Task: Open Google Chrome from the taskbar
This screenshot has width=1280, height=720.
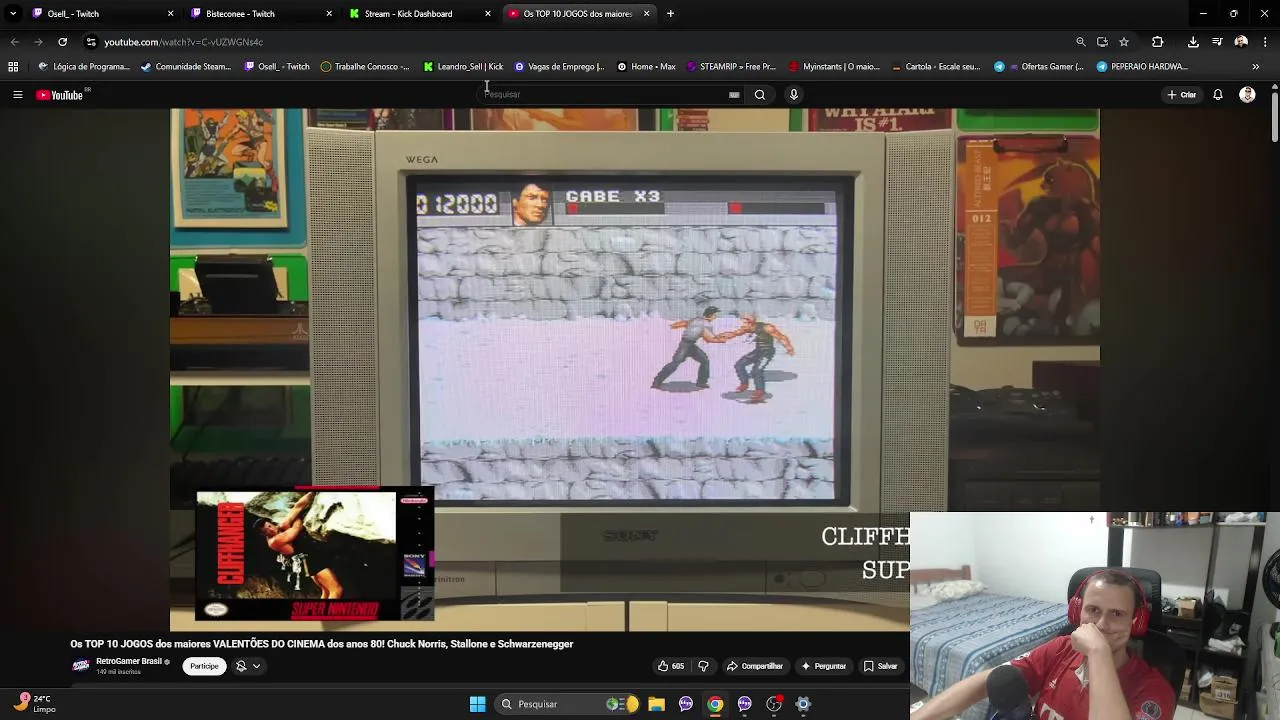Action: [715, 704]
